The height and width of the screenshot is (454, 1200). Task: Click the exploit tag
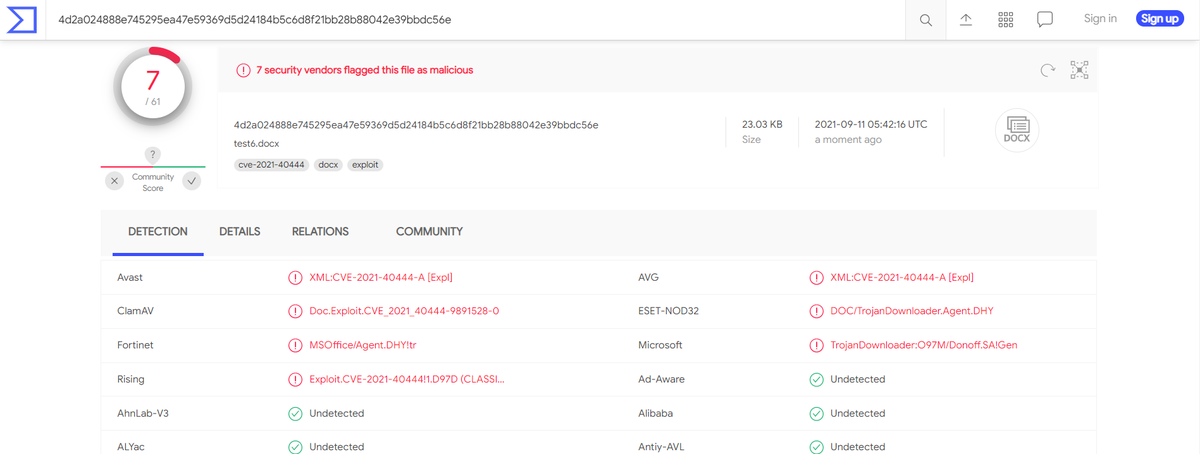[365, 164]
